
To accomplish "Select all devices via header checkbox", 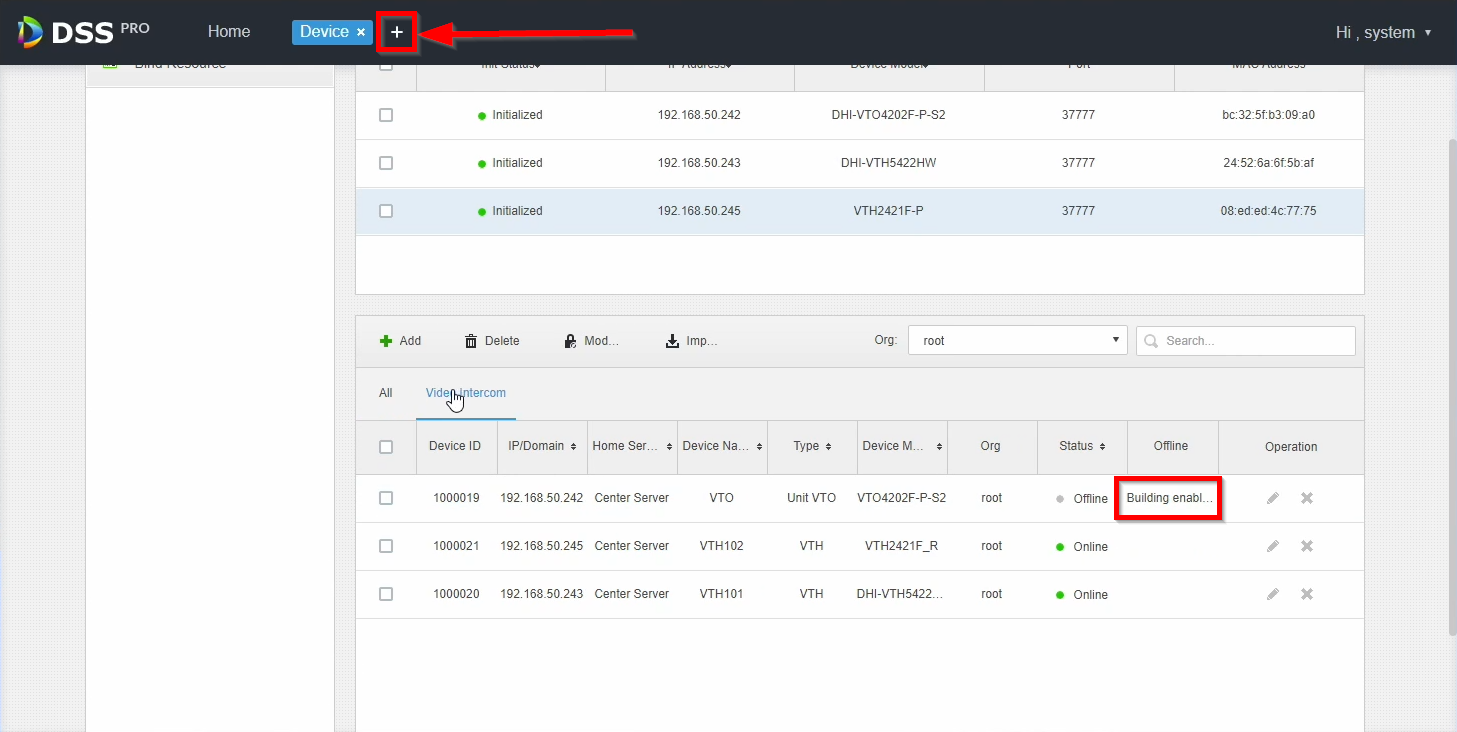I will 386,447.
